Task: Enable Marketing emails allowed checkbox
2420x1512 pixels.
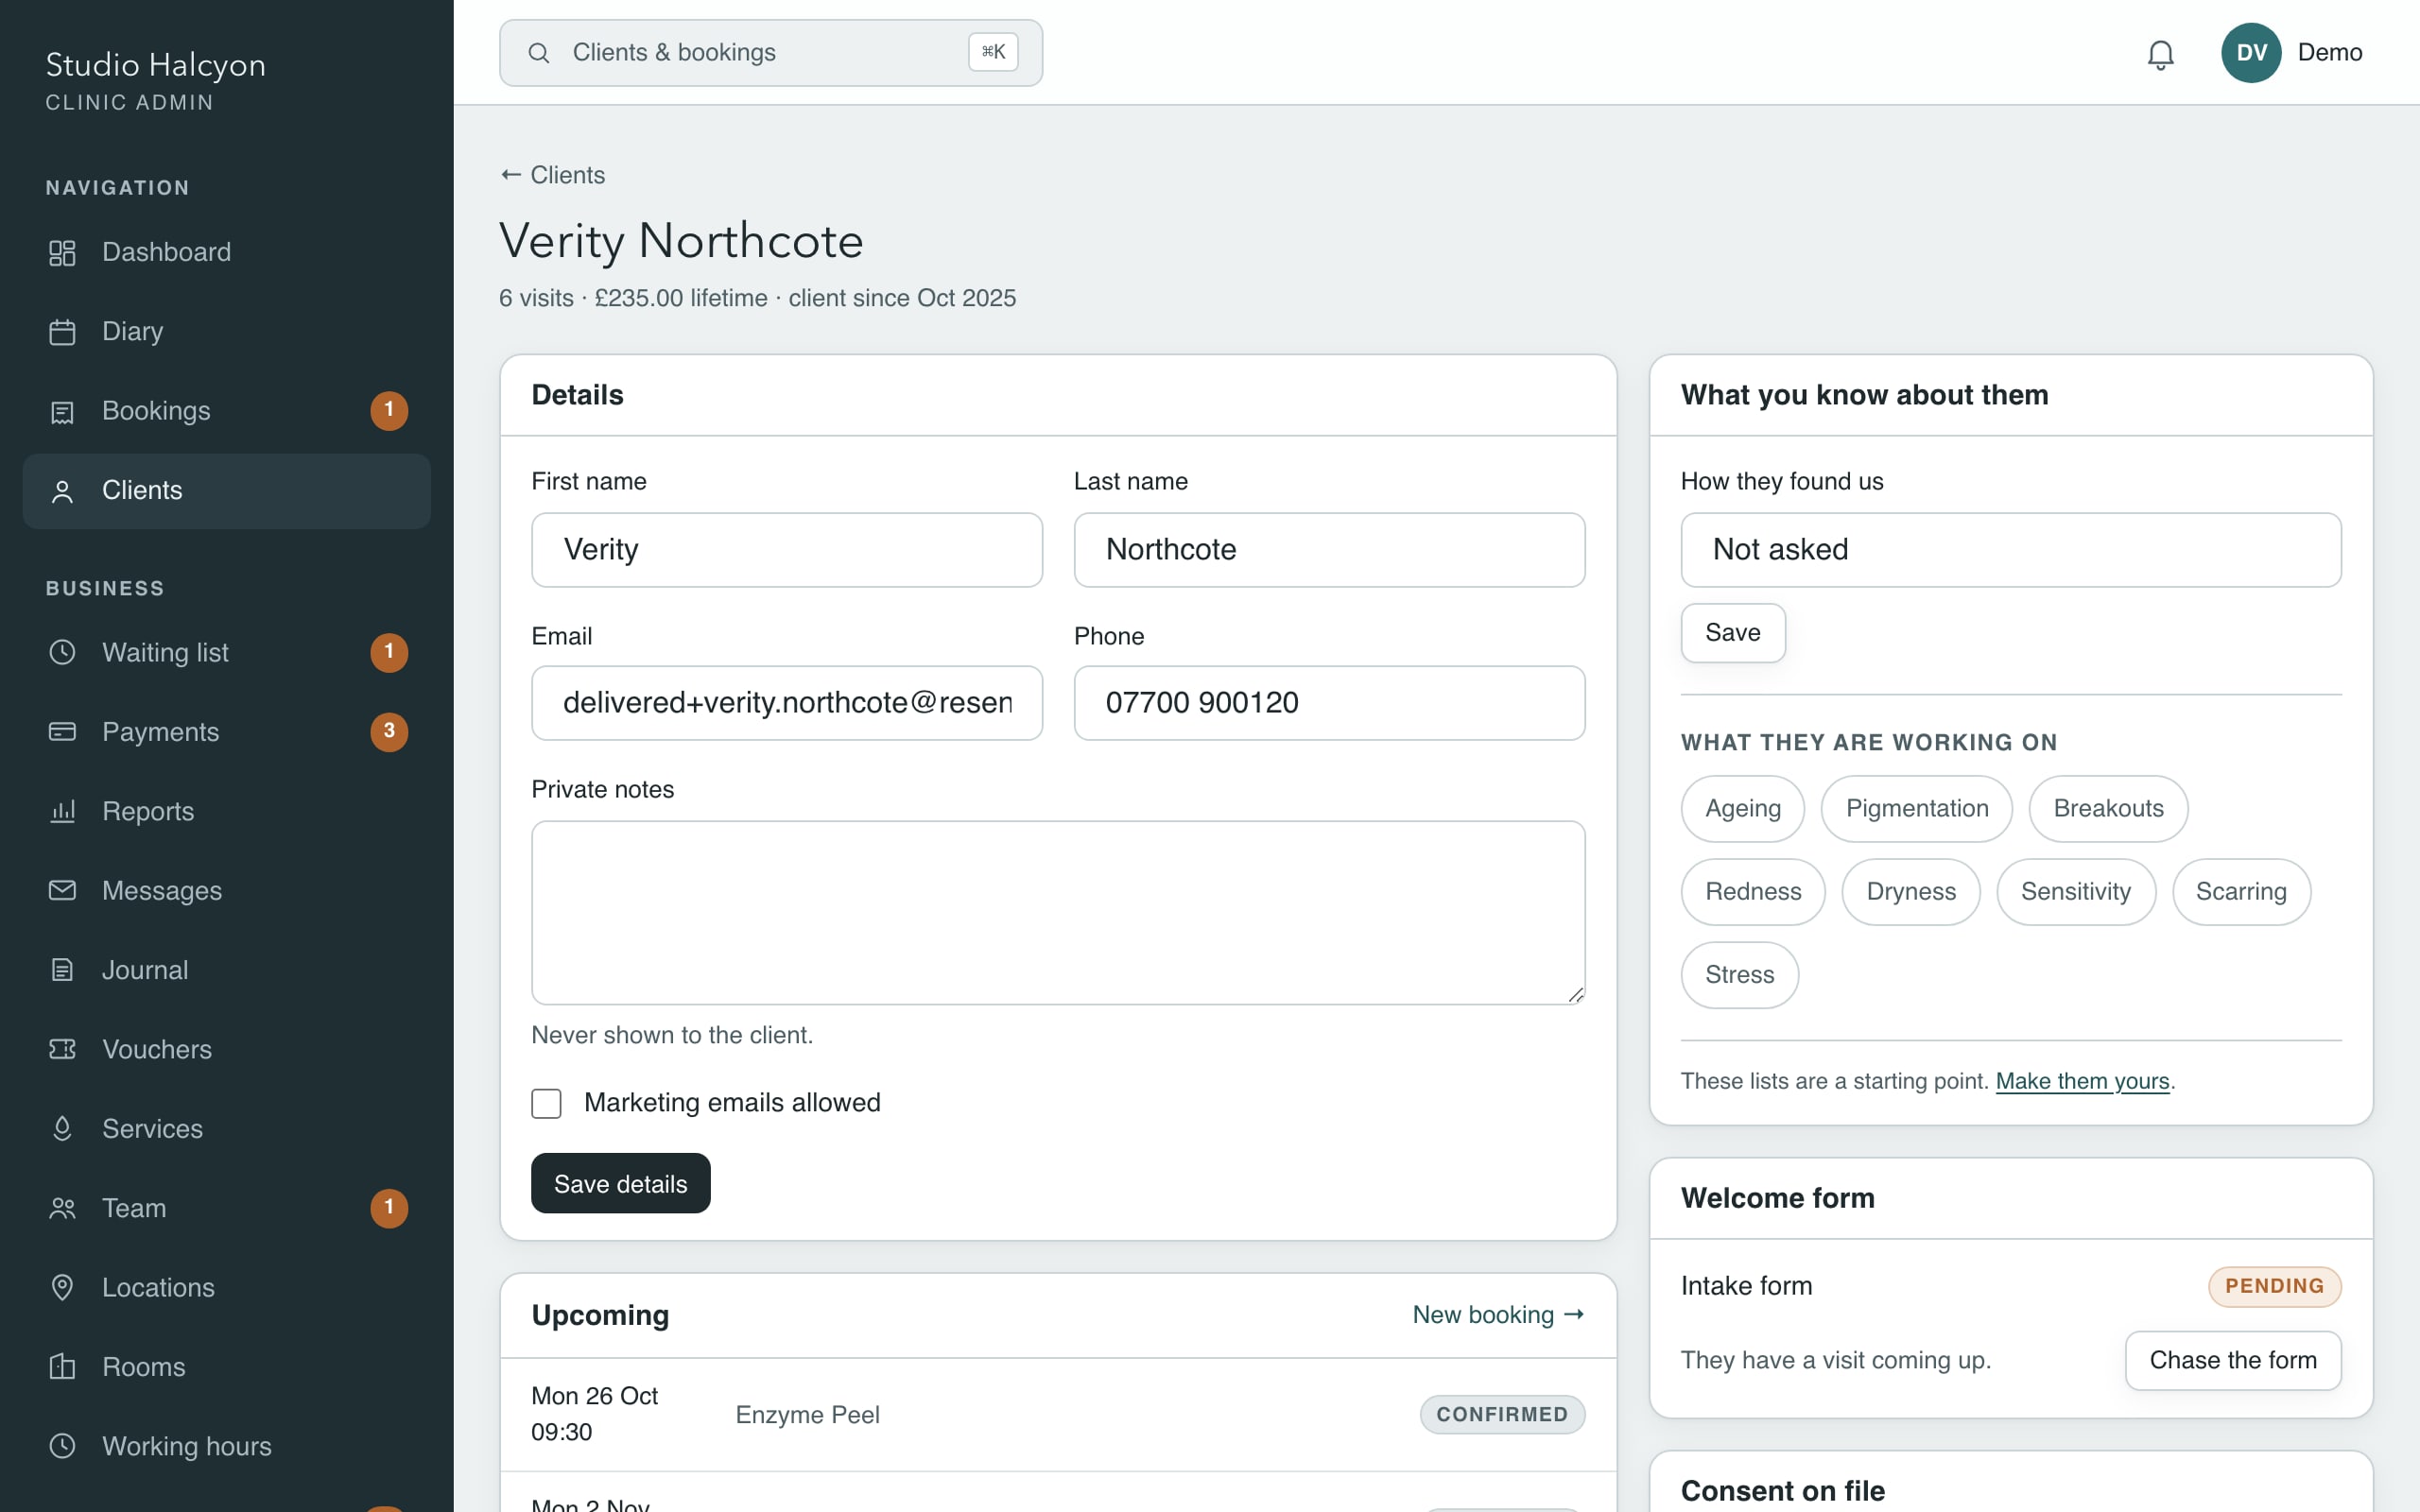Action: pyautogui.click(x=546, y=1103)
